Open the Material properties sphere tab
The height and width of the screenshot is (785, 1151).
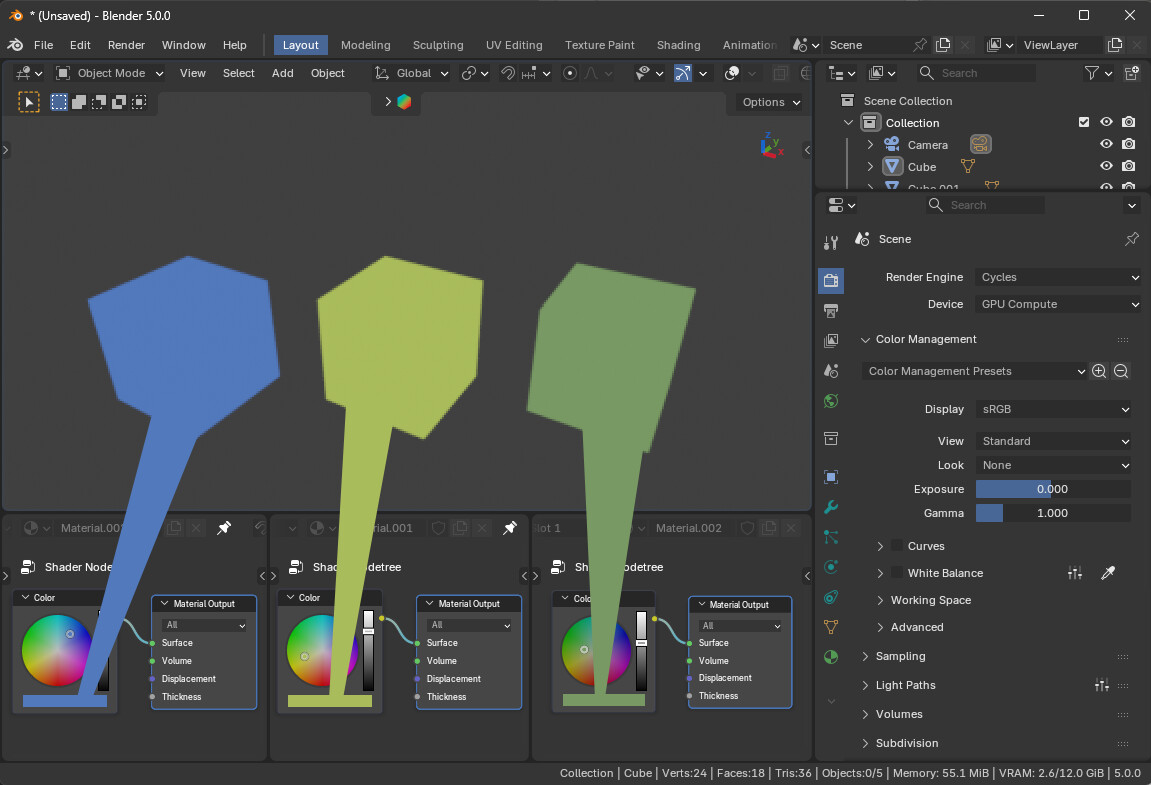pyautogui.click(x=831, y=657)
